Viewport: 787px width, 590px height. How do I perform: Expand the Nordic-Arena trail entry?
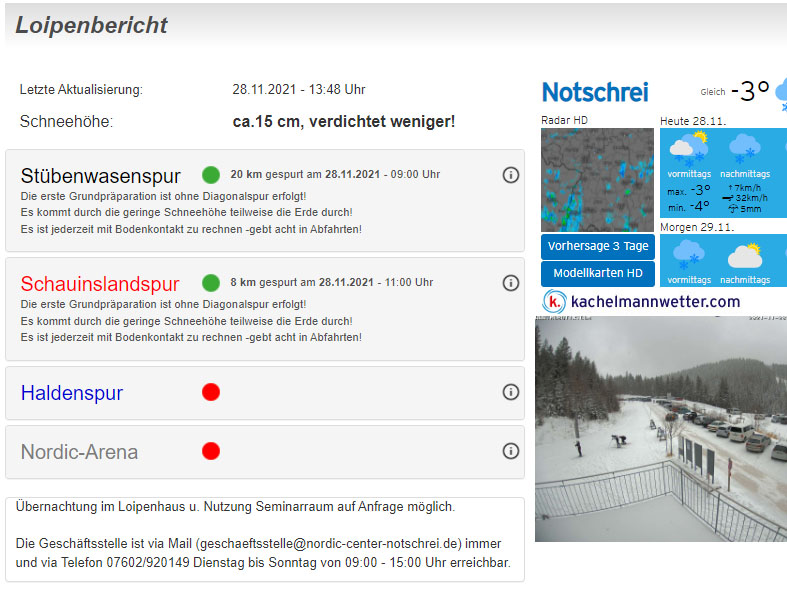(79, 452)
